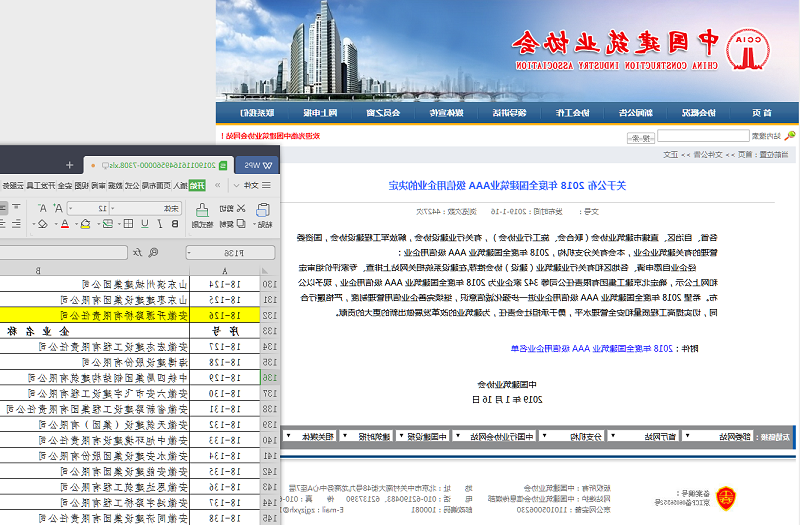Open the 开发工具 ribbon tab
800x525 pixels.
(41, 185)
